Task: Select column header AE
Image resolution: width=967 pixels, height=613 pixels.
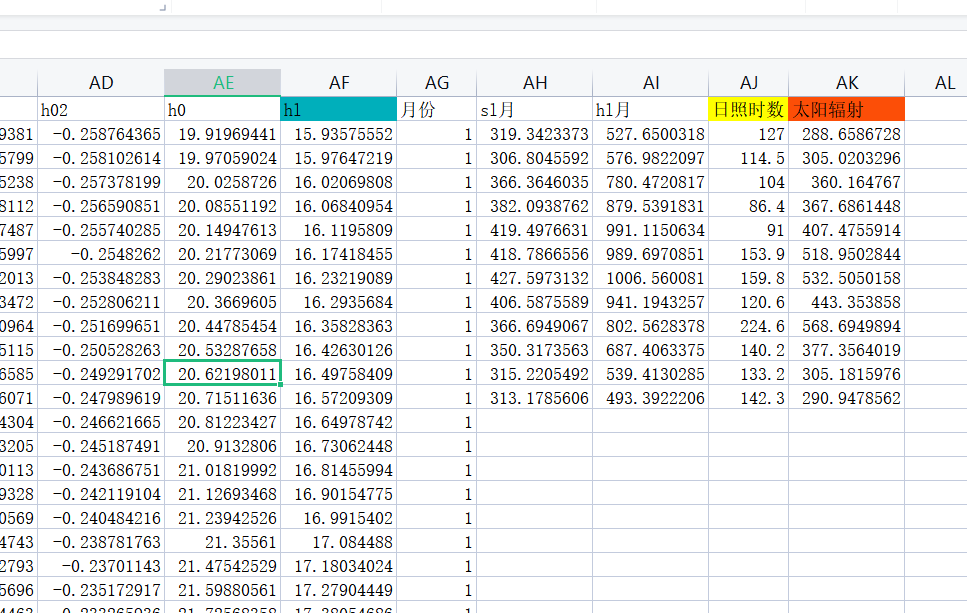Action: pyautogui.click(x=223, y=83)
